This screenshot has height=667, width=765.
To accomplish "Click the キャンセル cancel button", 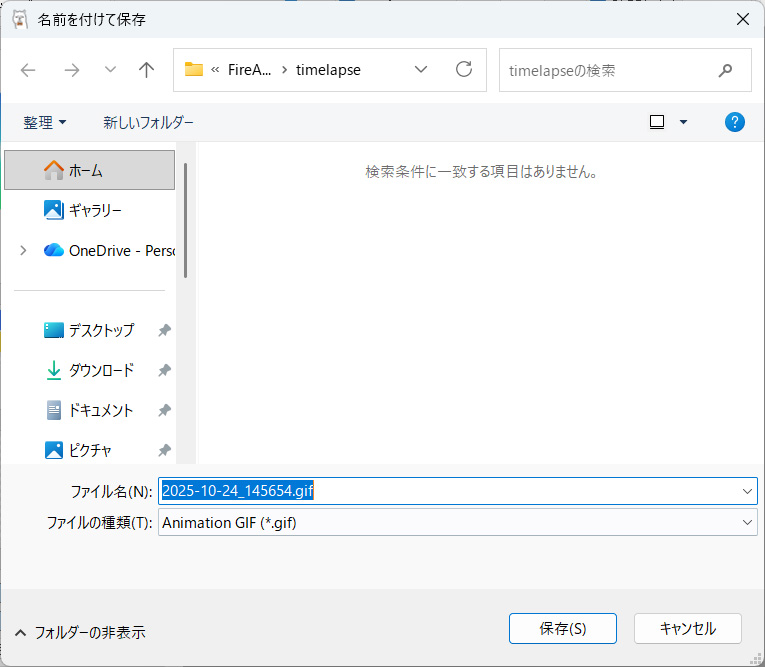I will (688, 629).
